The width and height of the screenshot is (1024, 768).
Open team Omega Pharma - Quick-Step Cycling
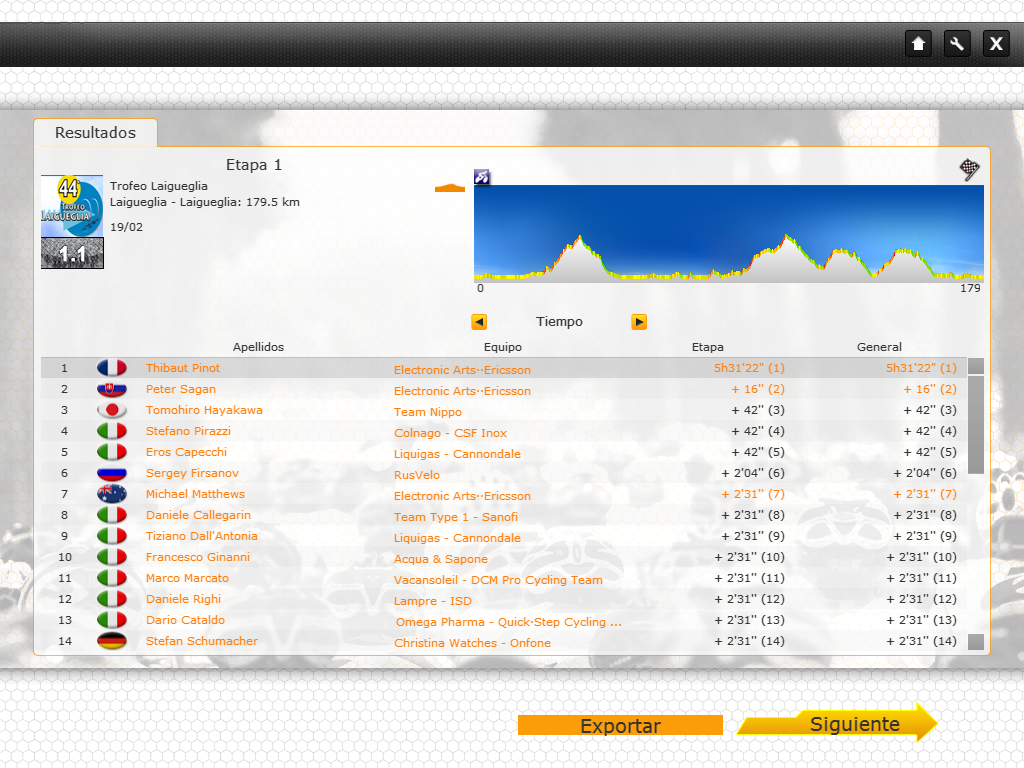(509, 622)
